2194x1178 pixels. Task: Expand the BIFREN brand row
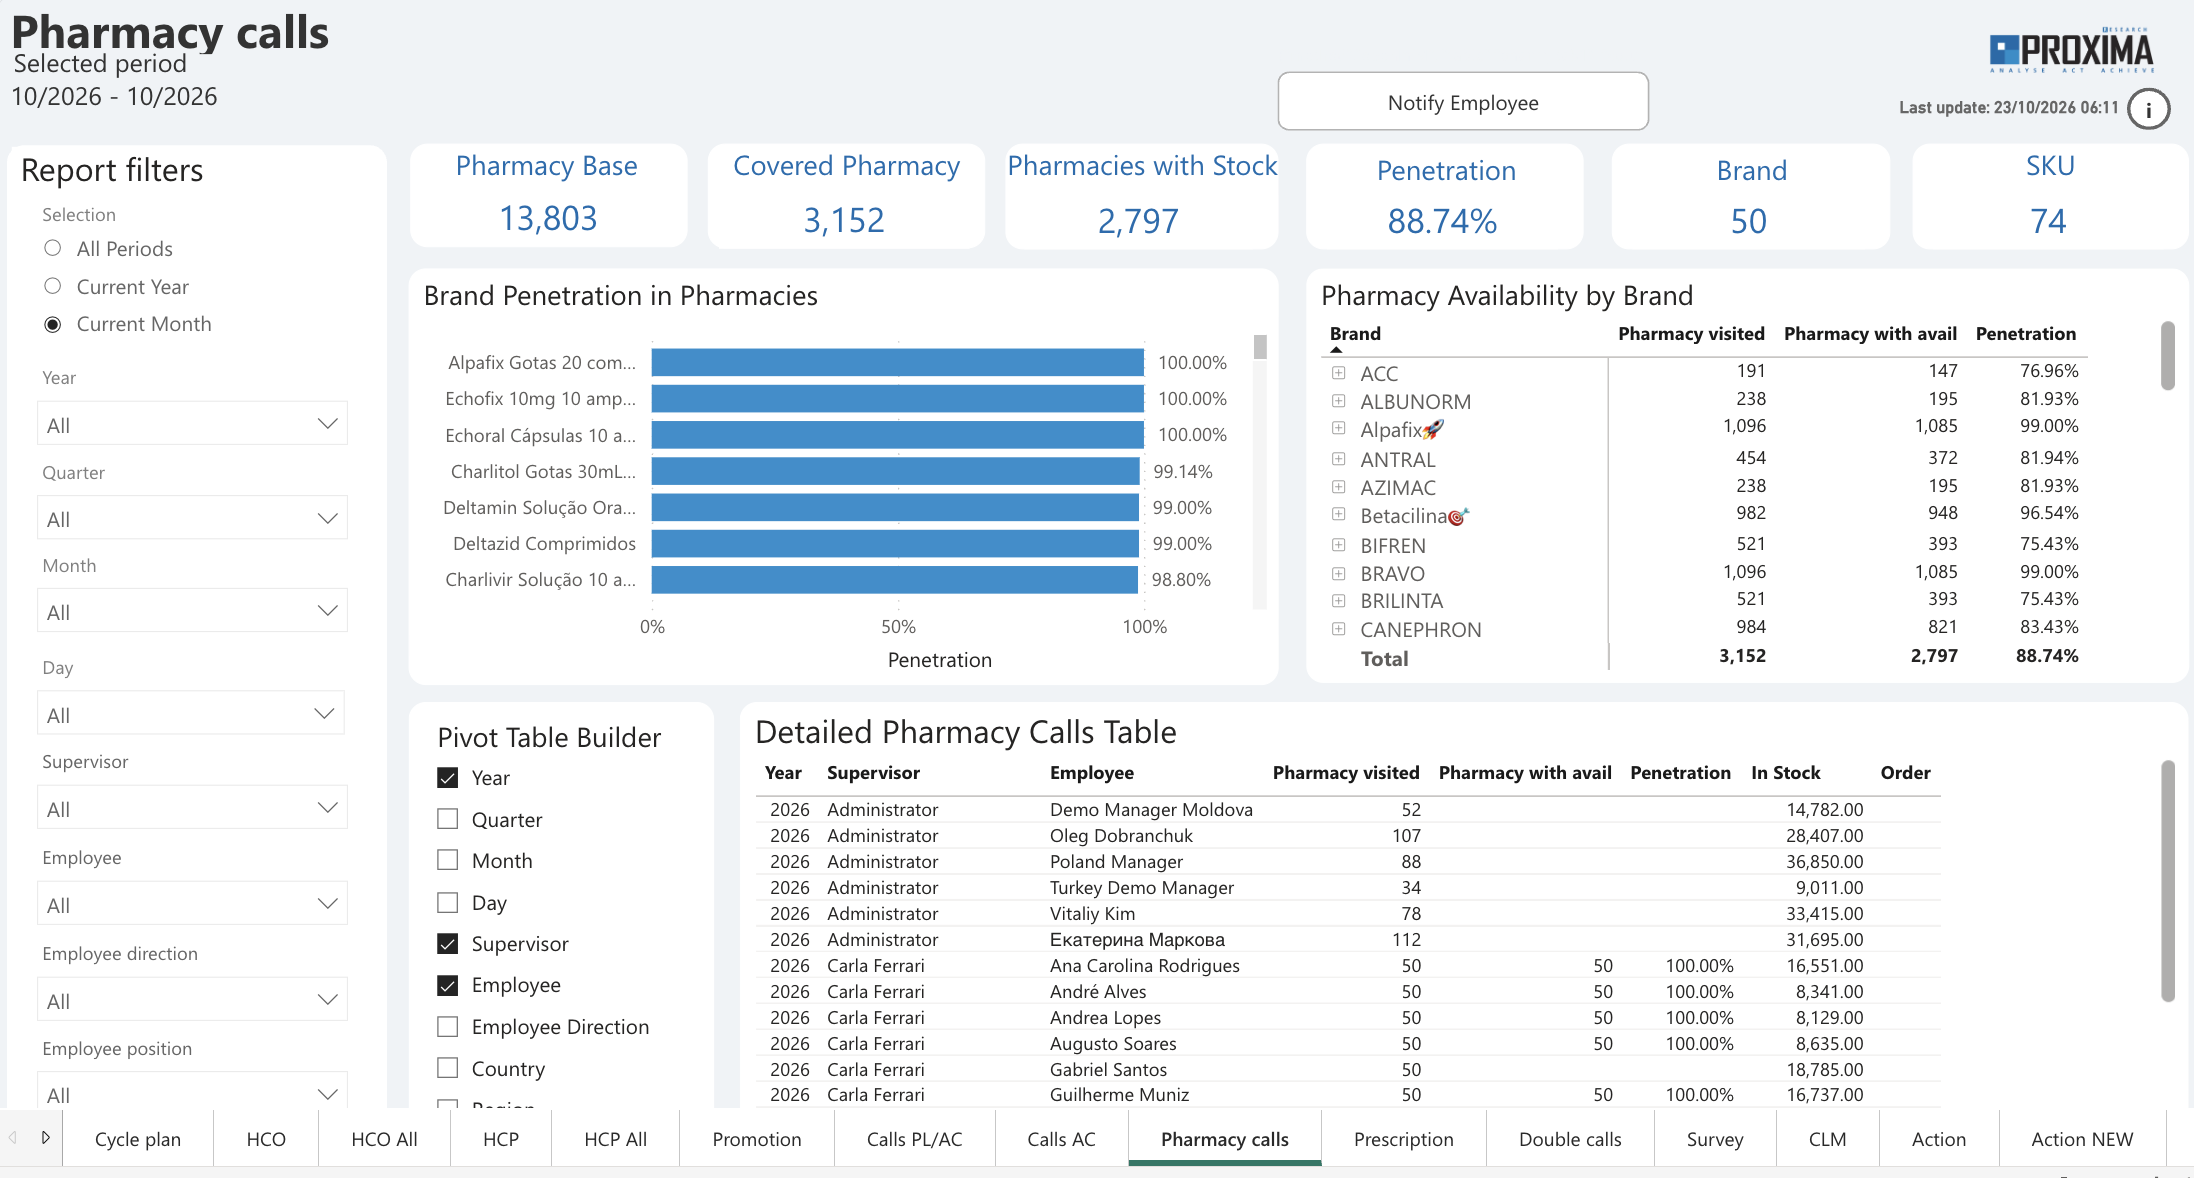pyautogui.click(x=1338, y=545)
